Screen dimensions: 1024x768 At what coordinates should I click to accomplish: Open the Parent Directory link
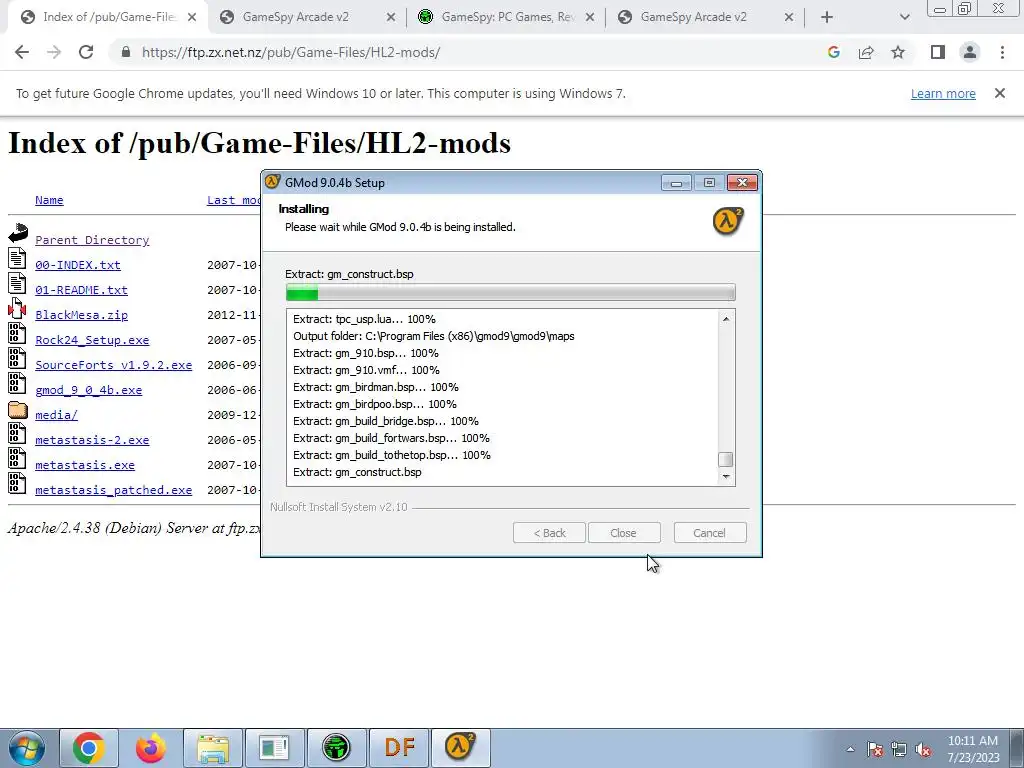tap(92, 240)
